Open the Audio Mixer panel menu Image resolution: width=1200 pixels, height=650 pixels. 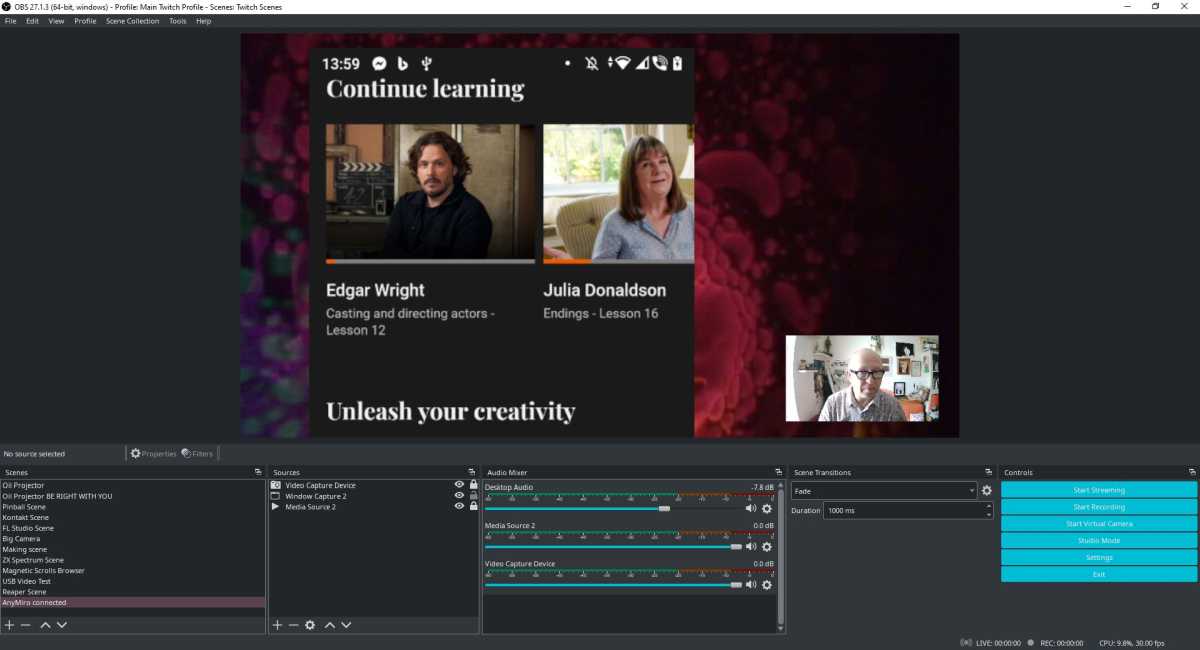(779, 471)
